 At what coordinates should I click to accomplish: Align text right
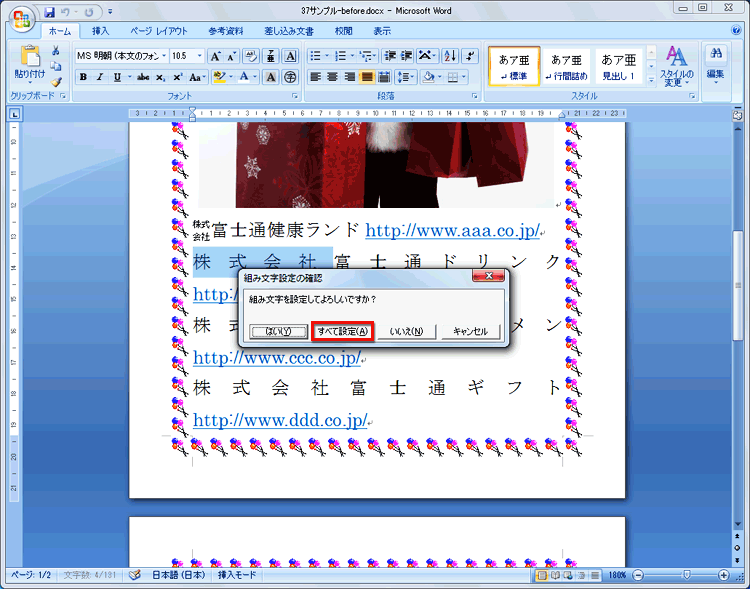(350, 77)
